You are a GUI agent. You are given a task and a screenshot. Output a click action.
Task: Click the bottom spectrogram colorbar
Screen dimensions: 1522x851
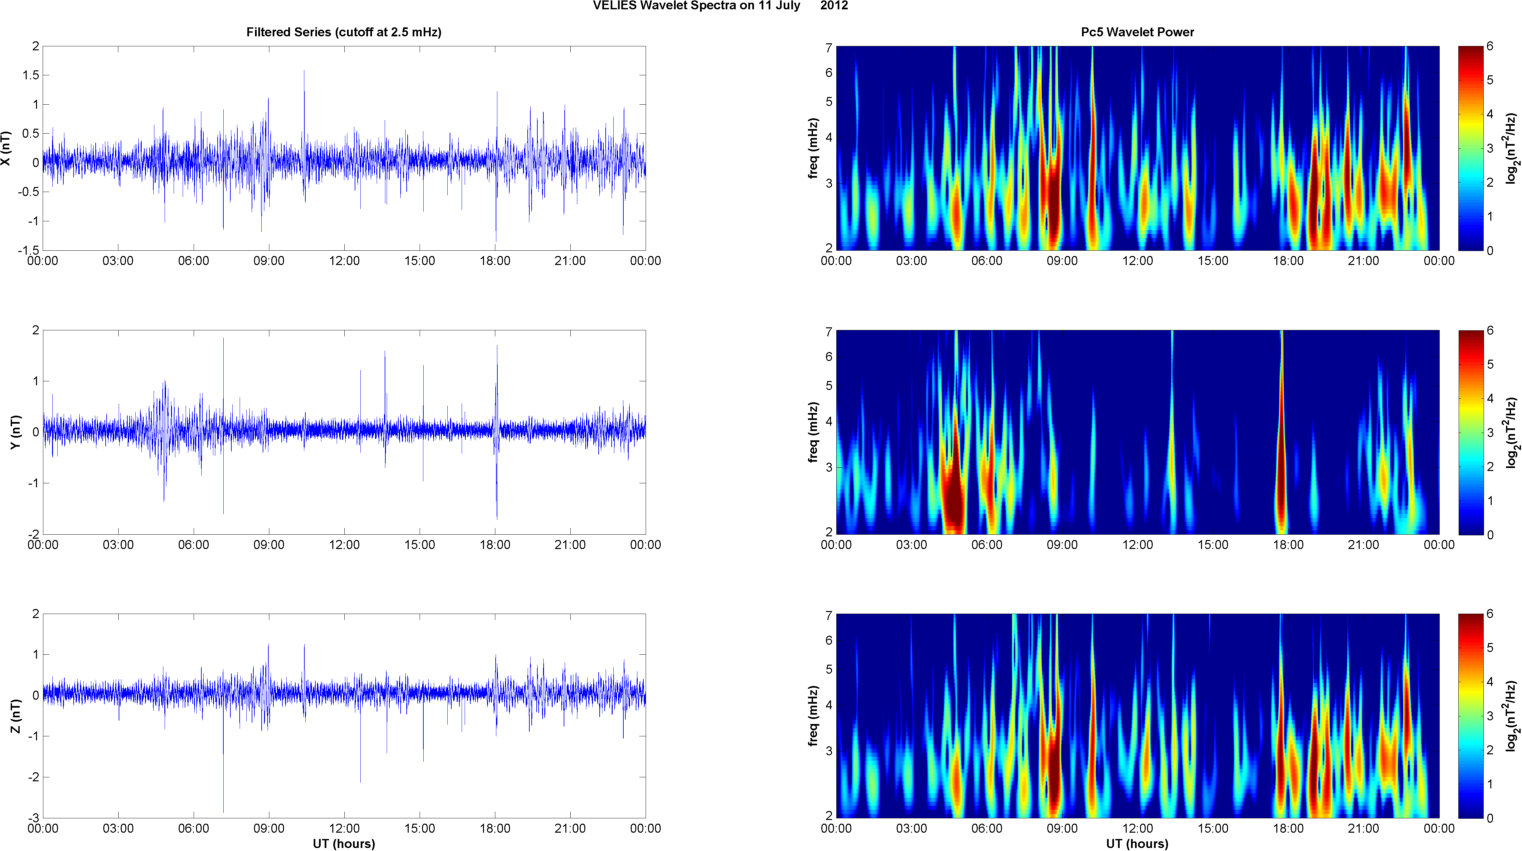[x=1471, y=716]
